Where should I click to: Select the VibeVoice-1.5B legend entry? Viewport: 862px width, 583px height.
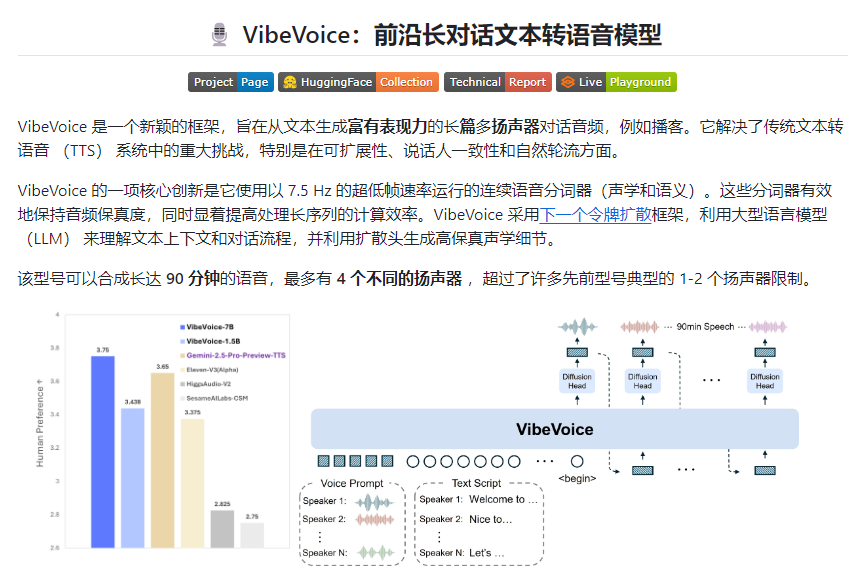click(x=210, y=341)
